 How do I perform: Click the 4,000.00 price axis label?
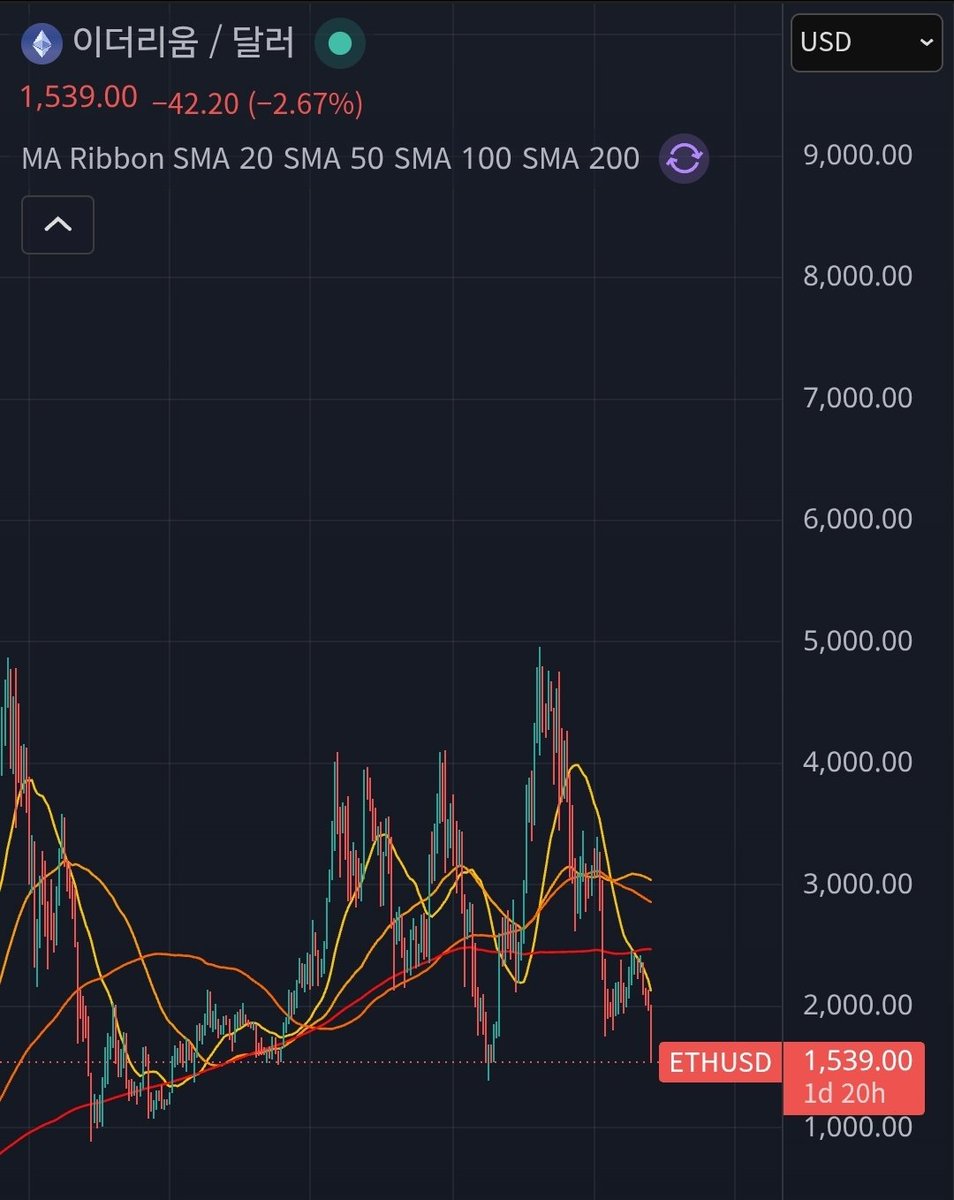click(858, 762)
